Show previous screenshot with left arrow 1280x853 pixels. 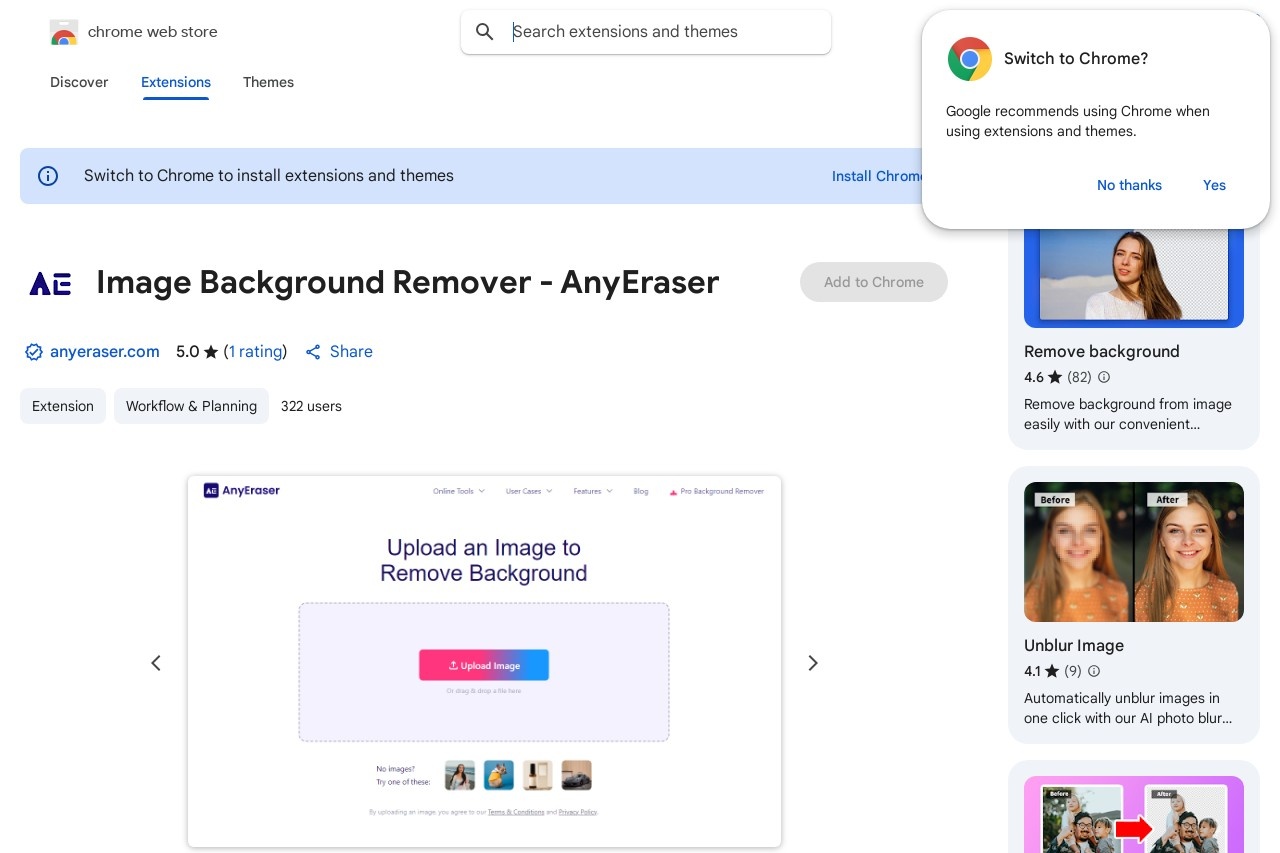point(156,663)
